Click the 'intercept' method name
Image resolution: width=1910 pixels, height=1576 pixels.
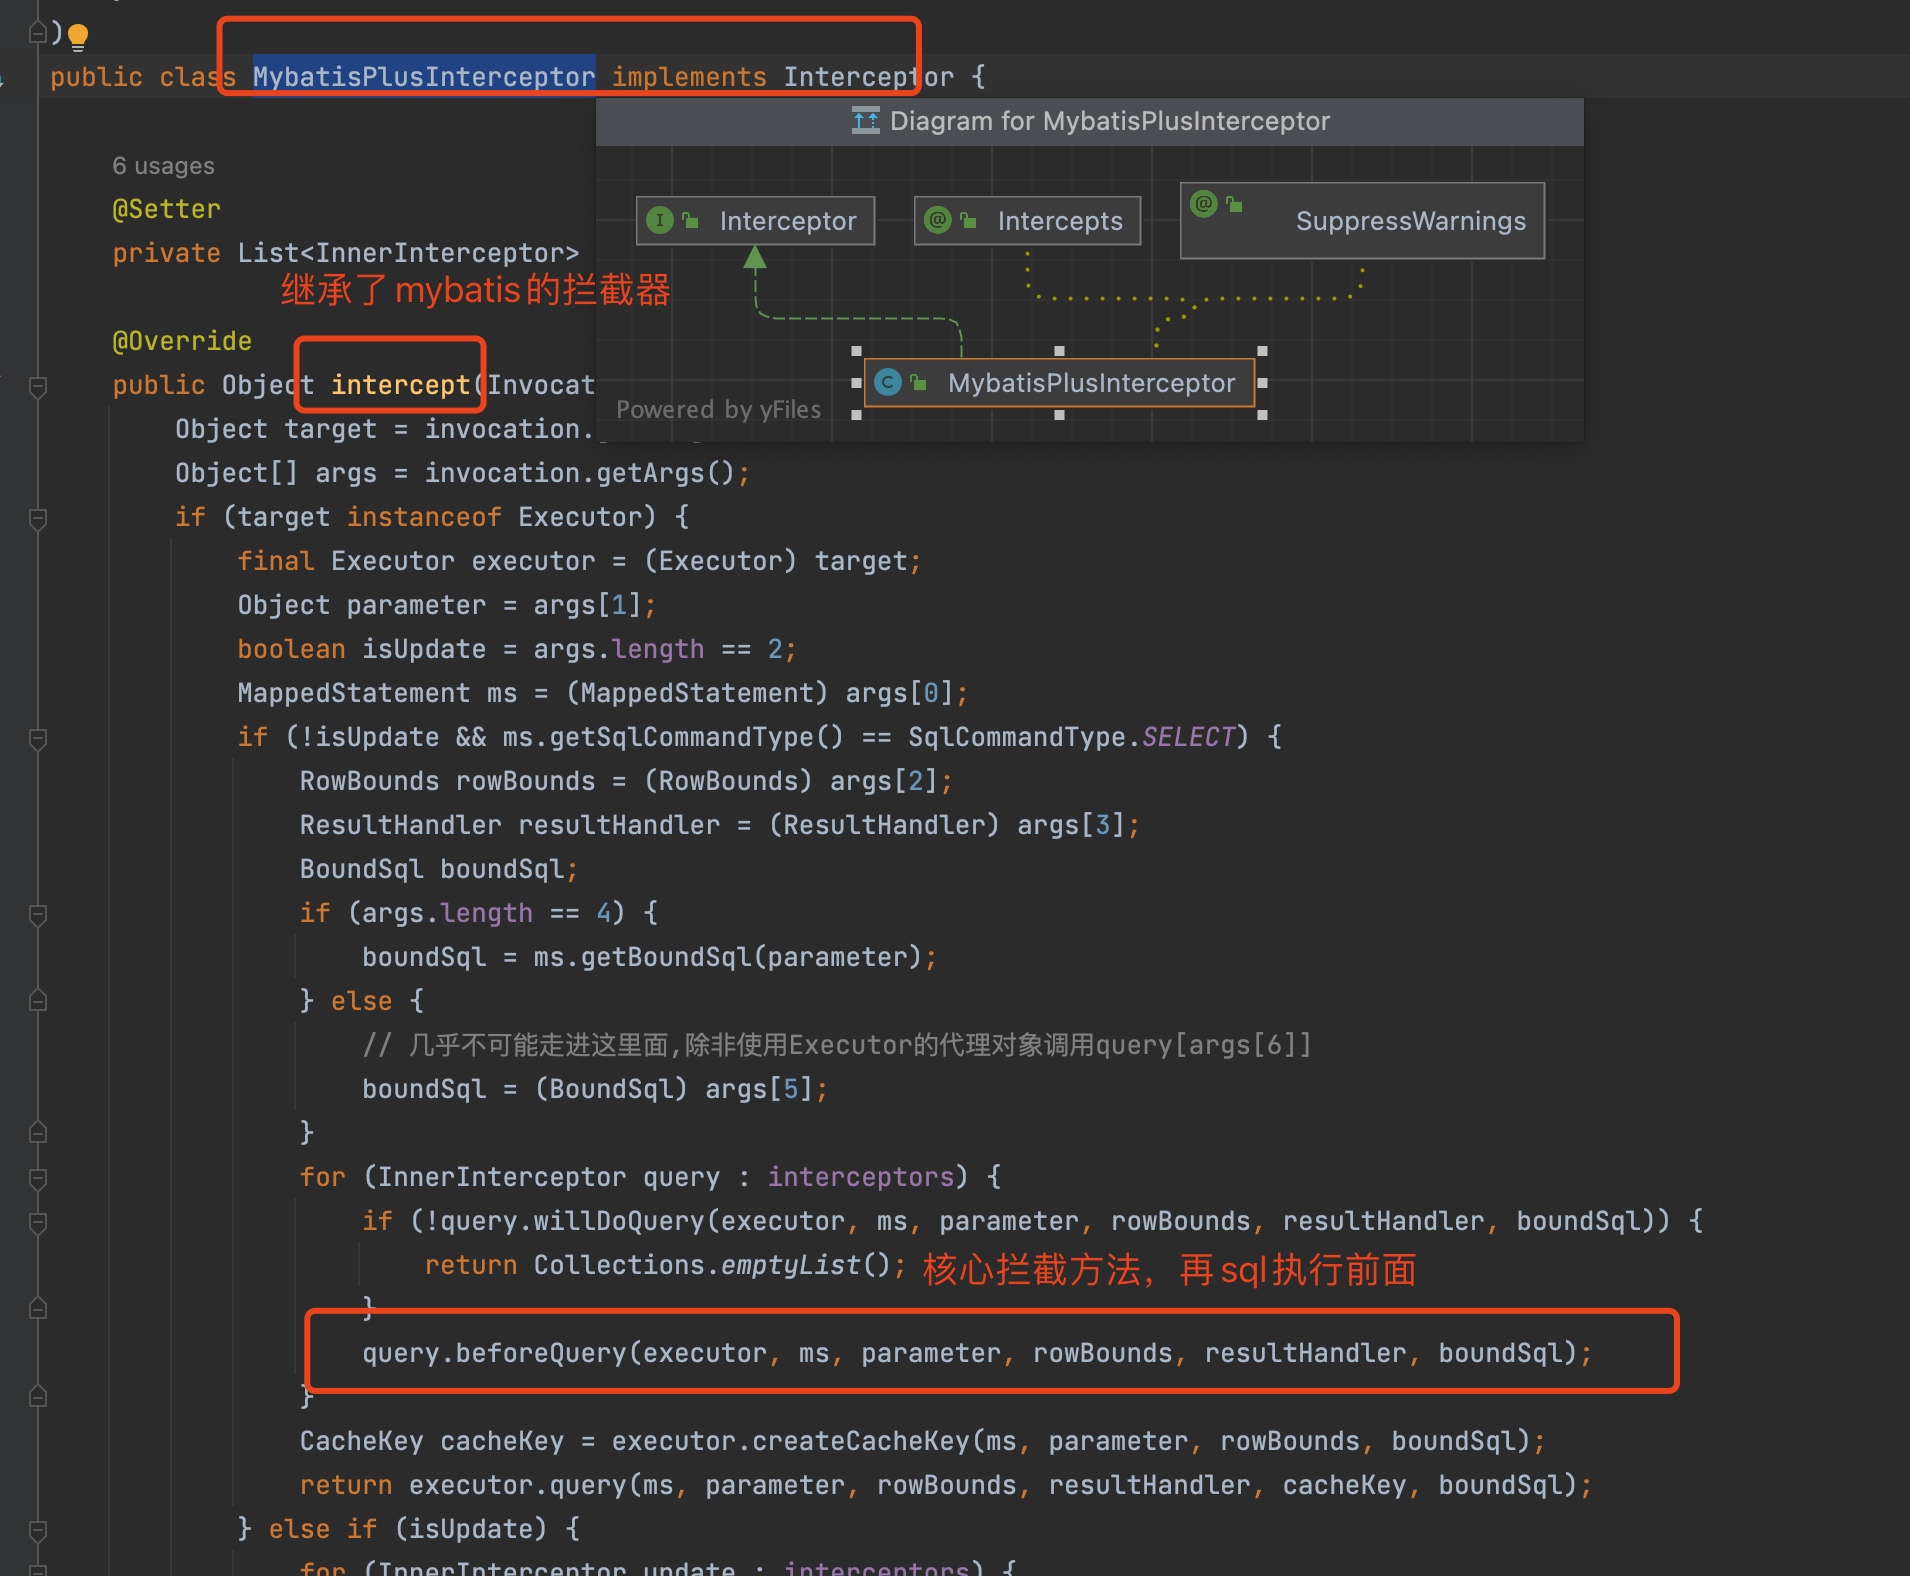[400, 385]
